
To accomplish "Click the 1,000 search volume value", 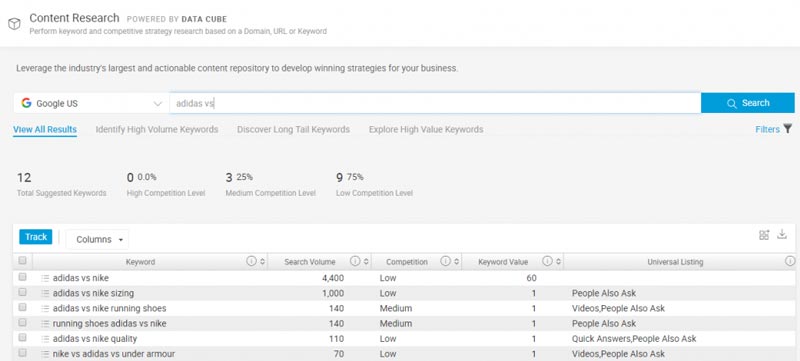I will [x=333, y=293].
